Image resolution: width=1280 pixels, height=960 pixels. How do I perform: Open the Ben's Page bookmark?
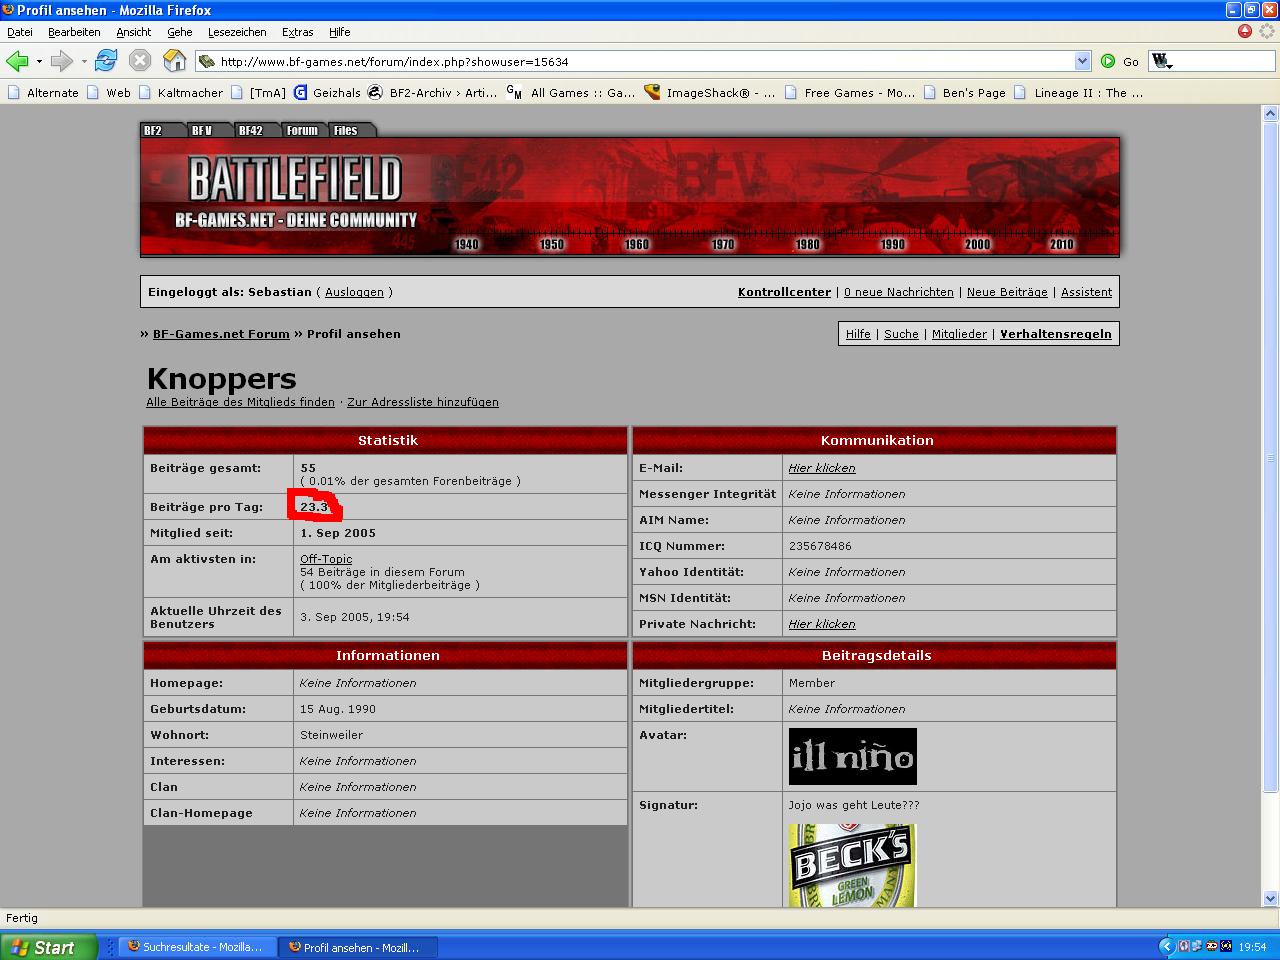(964, 92)
